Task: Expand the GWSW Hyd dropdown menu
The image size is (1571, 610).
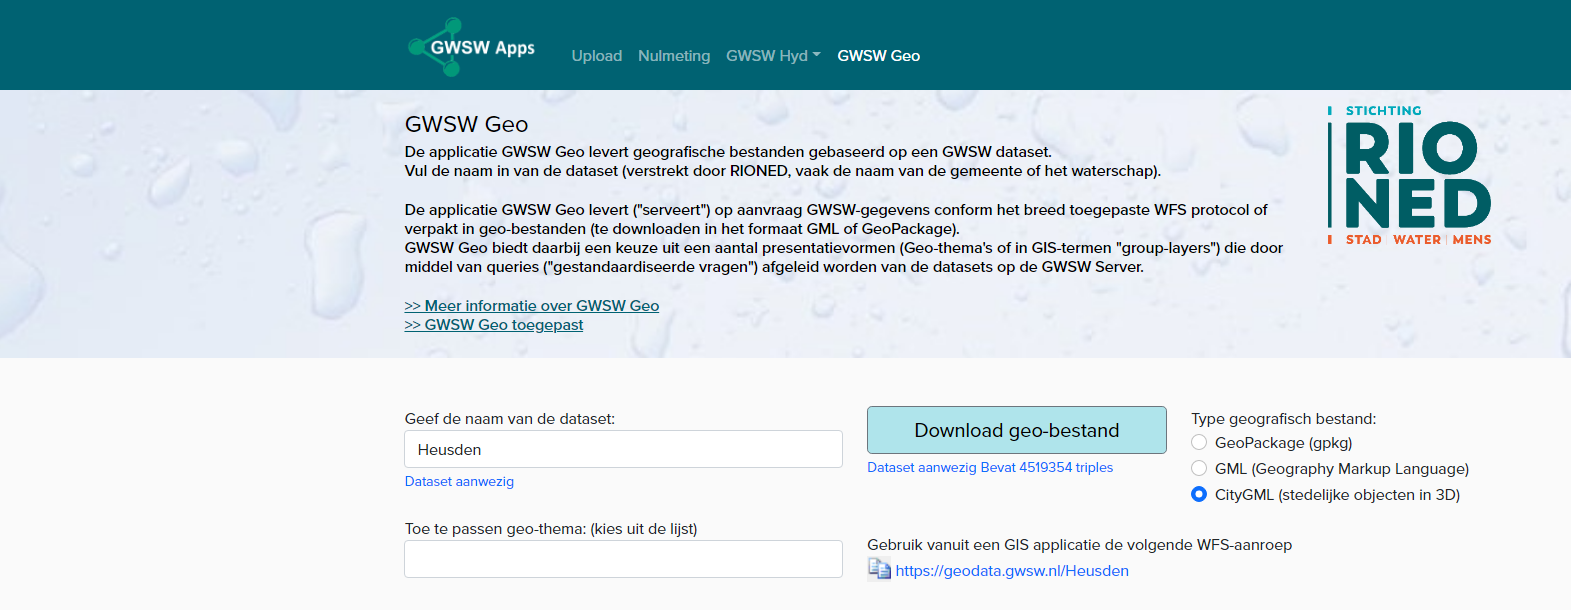Action: click(773, 56)
